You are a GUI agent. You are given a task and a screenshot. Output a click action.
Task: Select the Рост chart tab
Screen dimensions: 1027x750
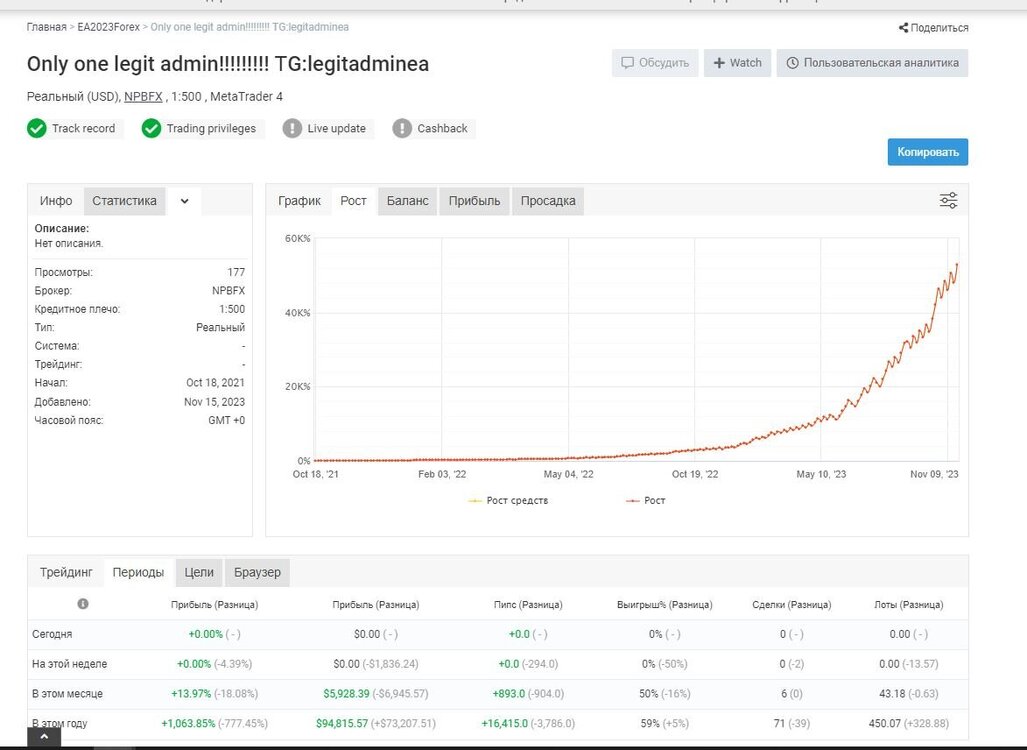pos(353,201)
